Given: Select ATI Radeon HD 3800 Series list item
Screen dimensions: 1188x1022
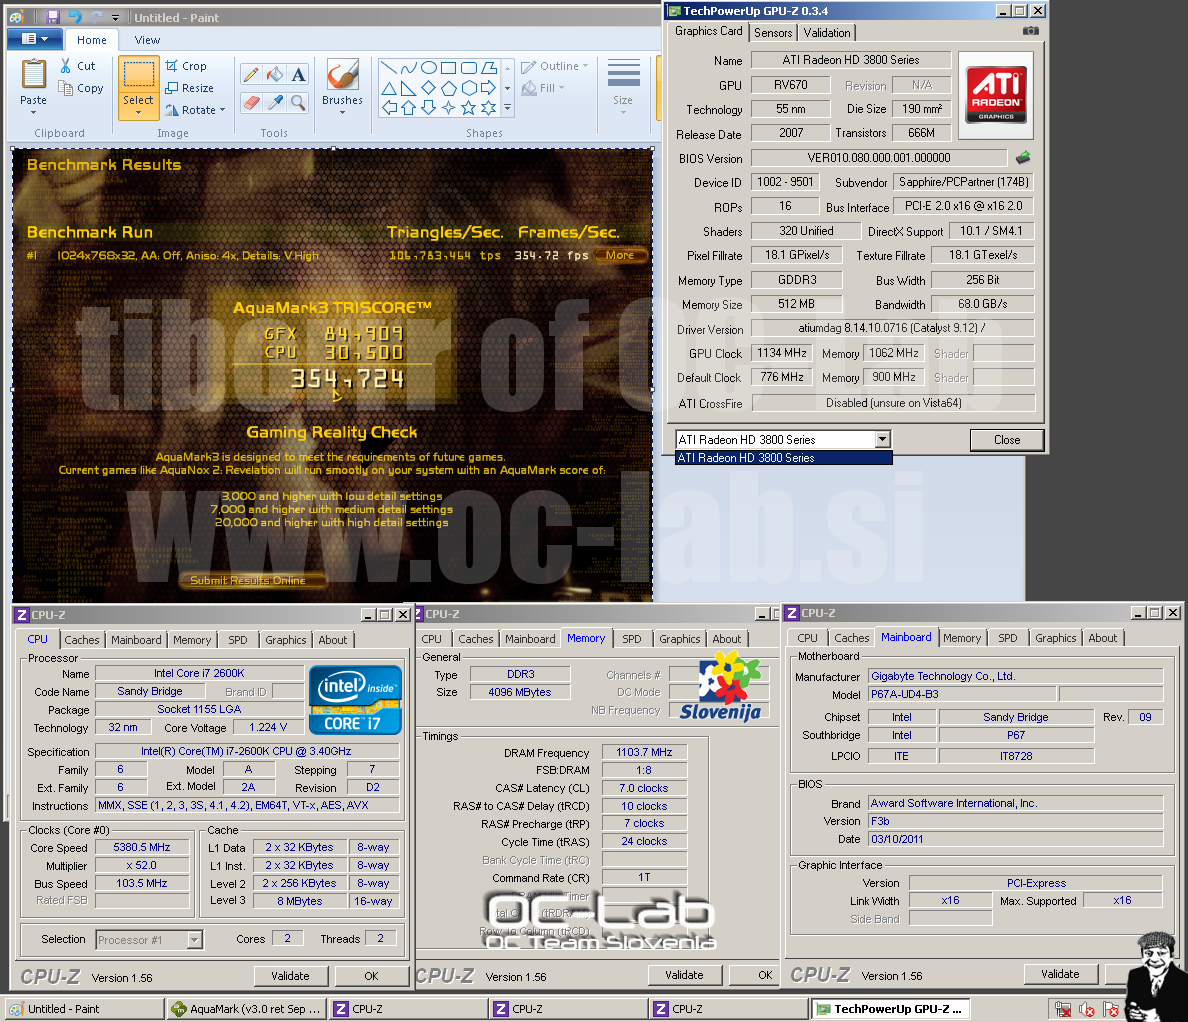Looking at the screenshot, I should [x=783, y=458].
